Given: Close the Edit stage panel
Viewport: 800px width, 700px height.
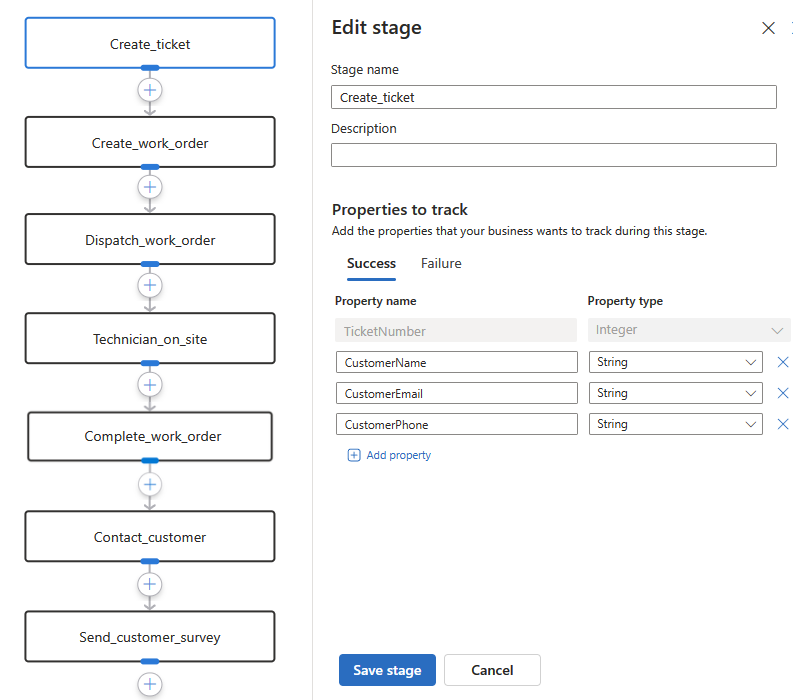Looking at the screenshot, I should (x=768, y=28).
